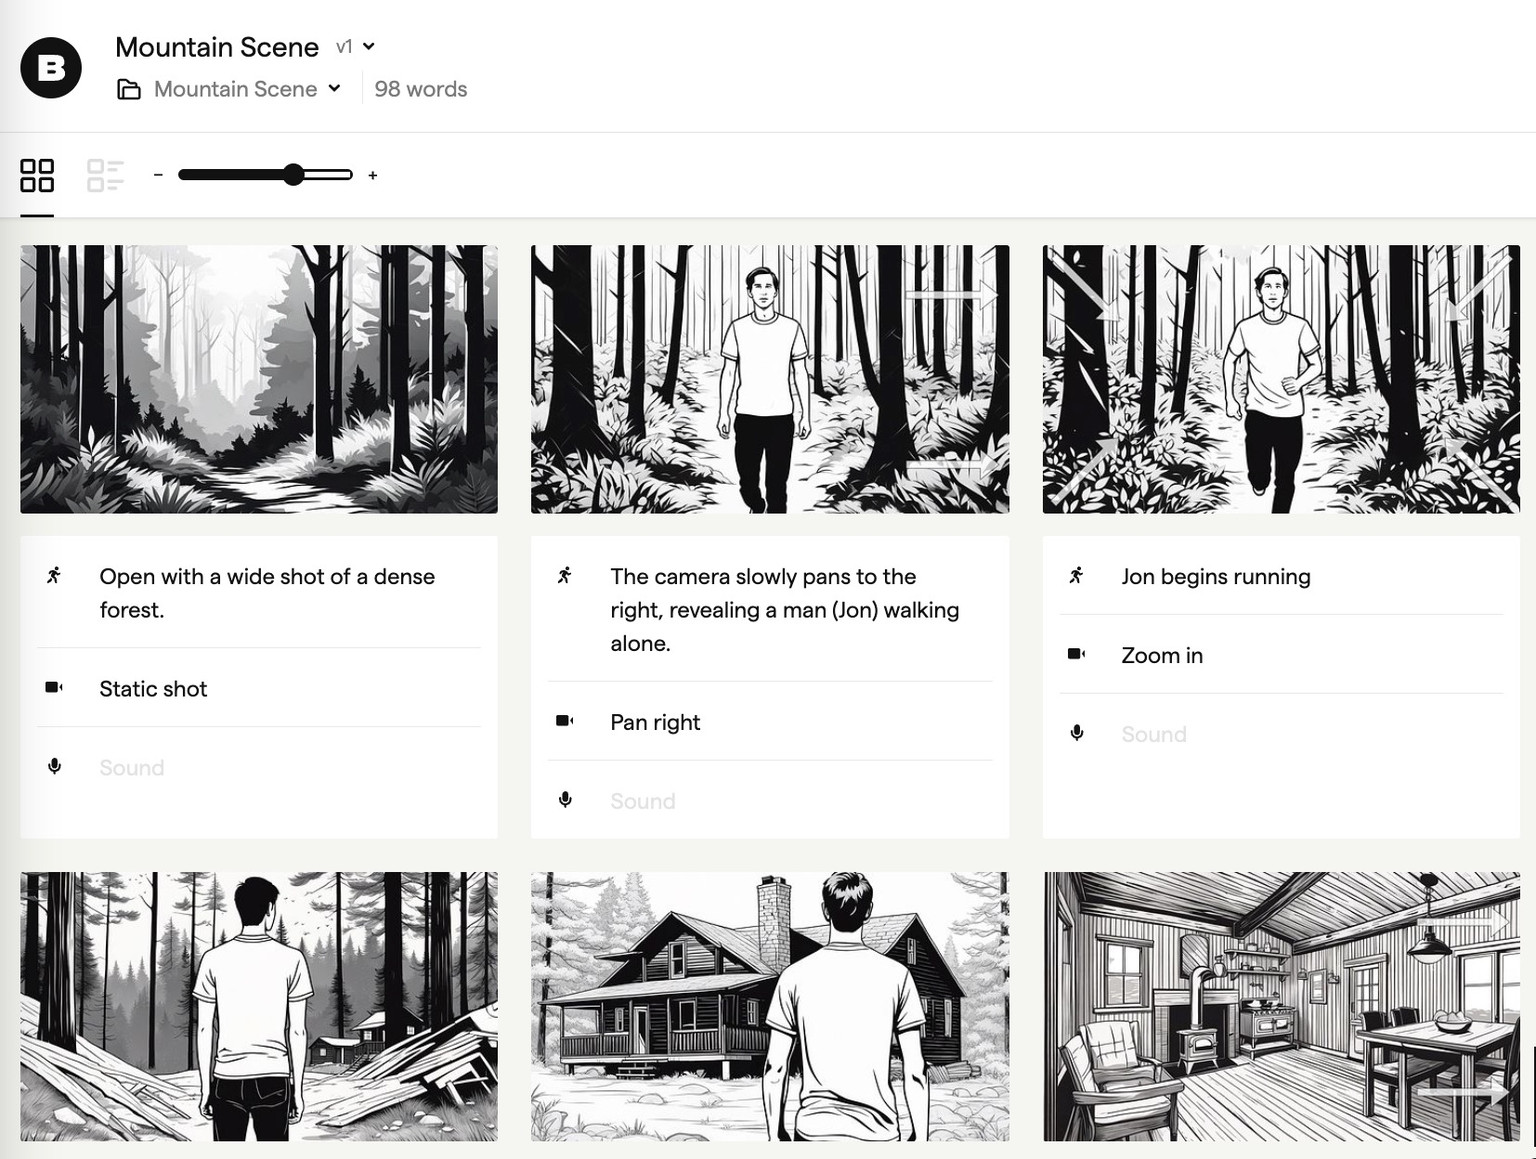Click the running-figure icon beside Jon begins running
The height and width of the screenshot is (1159, 1536).
[1076, 575]
